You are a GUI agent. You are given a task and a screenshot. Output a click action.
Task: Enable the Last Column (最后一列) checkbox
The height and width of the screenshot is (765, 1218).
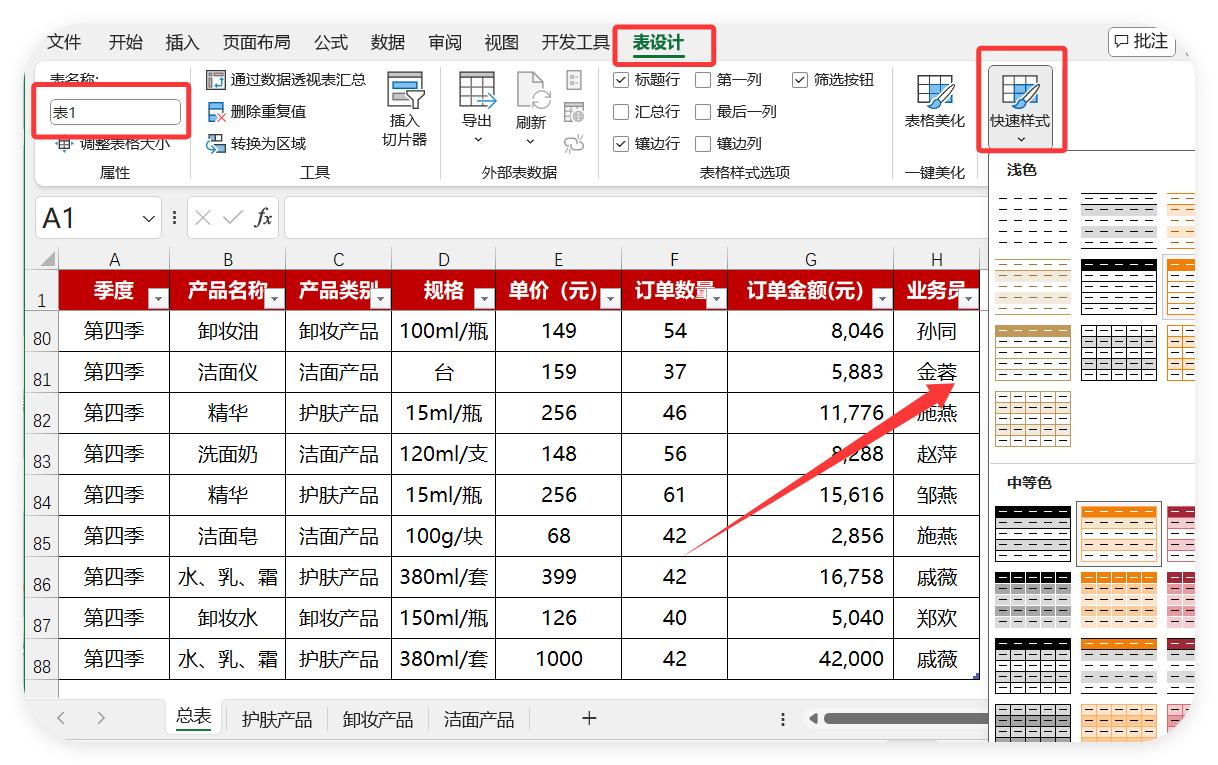pyautogui.click(x=703, y=112)
